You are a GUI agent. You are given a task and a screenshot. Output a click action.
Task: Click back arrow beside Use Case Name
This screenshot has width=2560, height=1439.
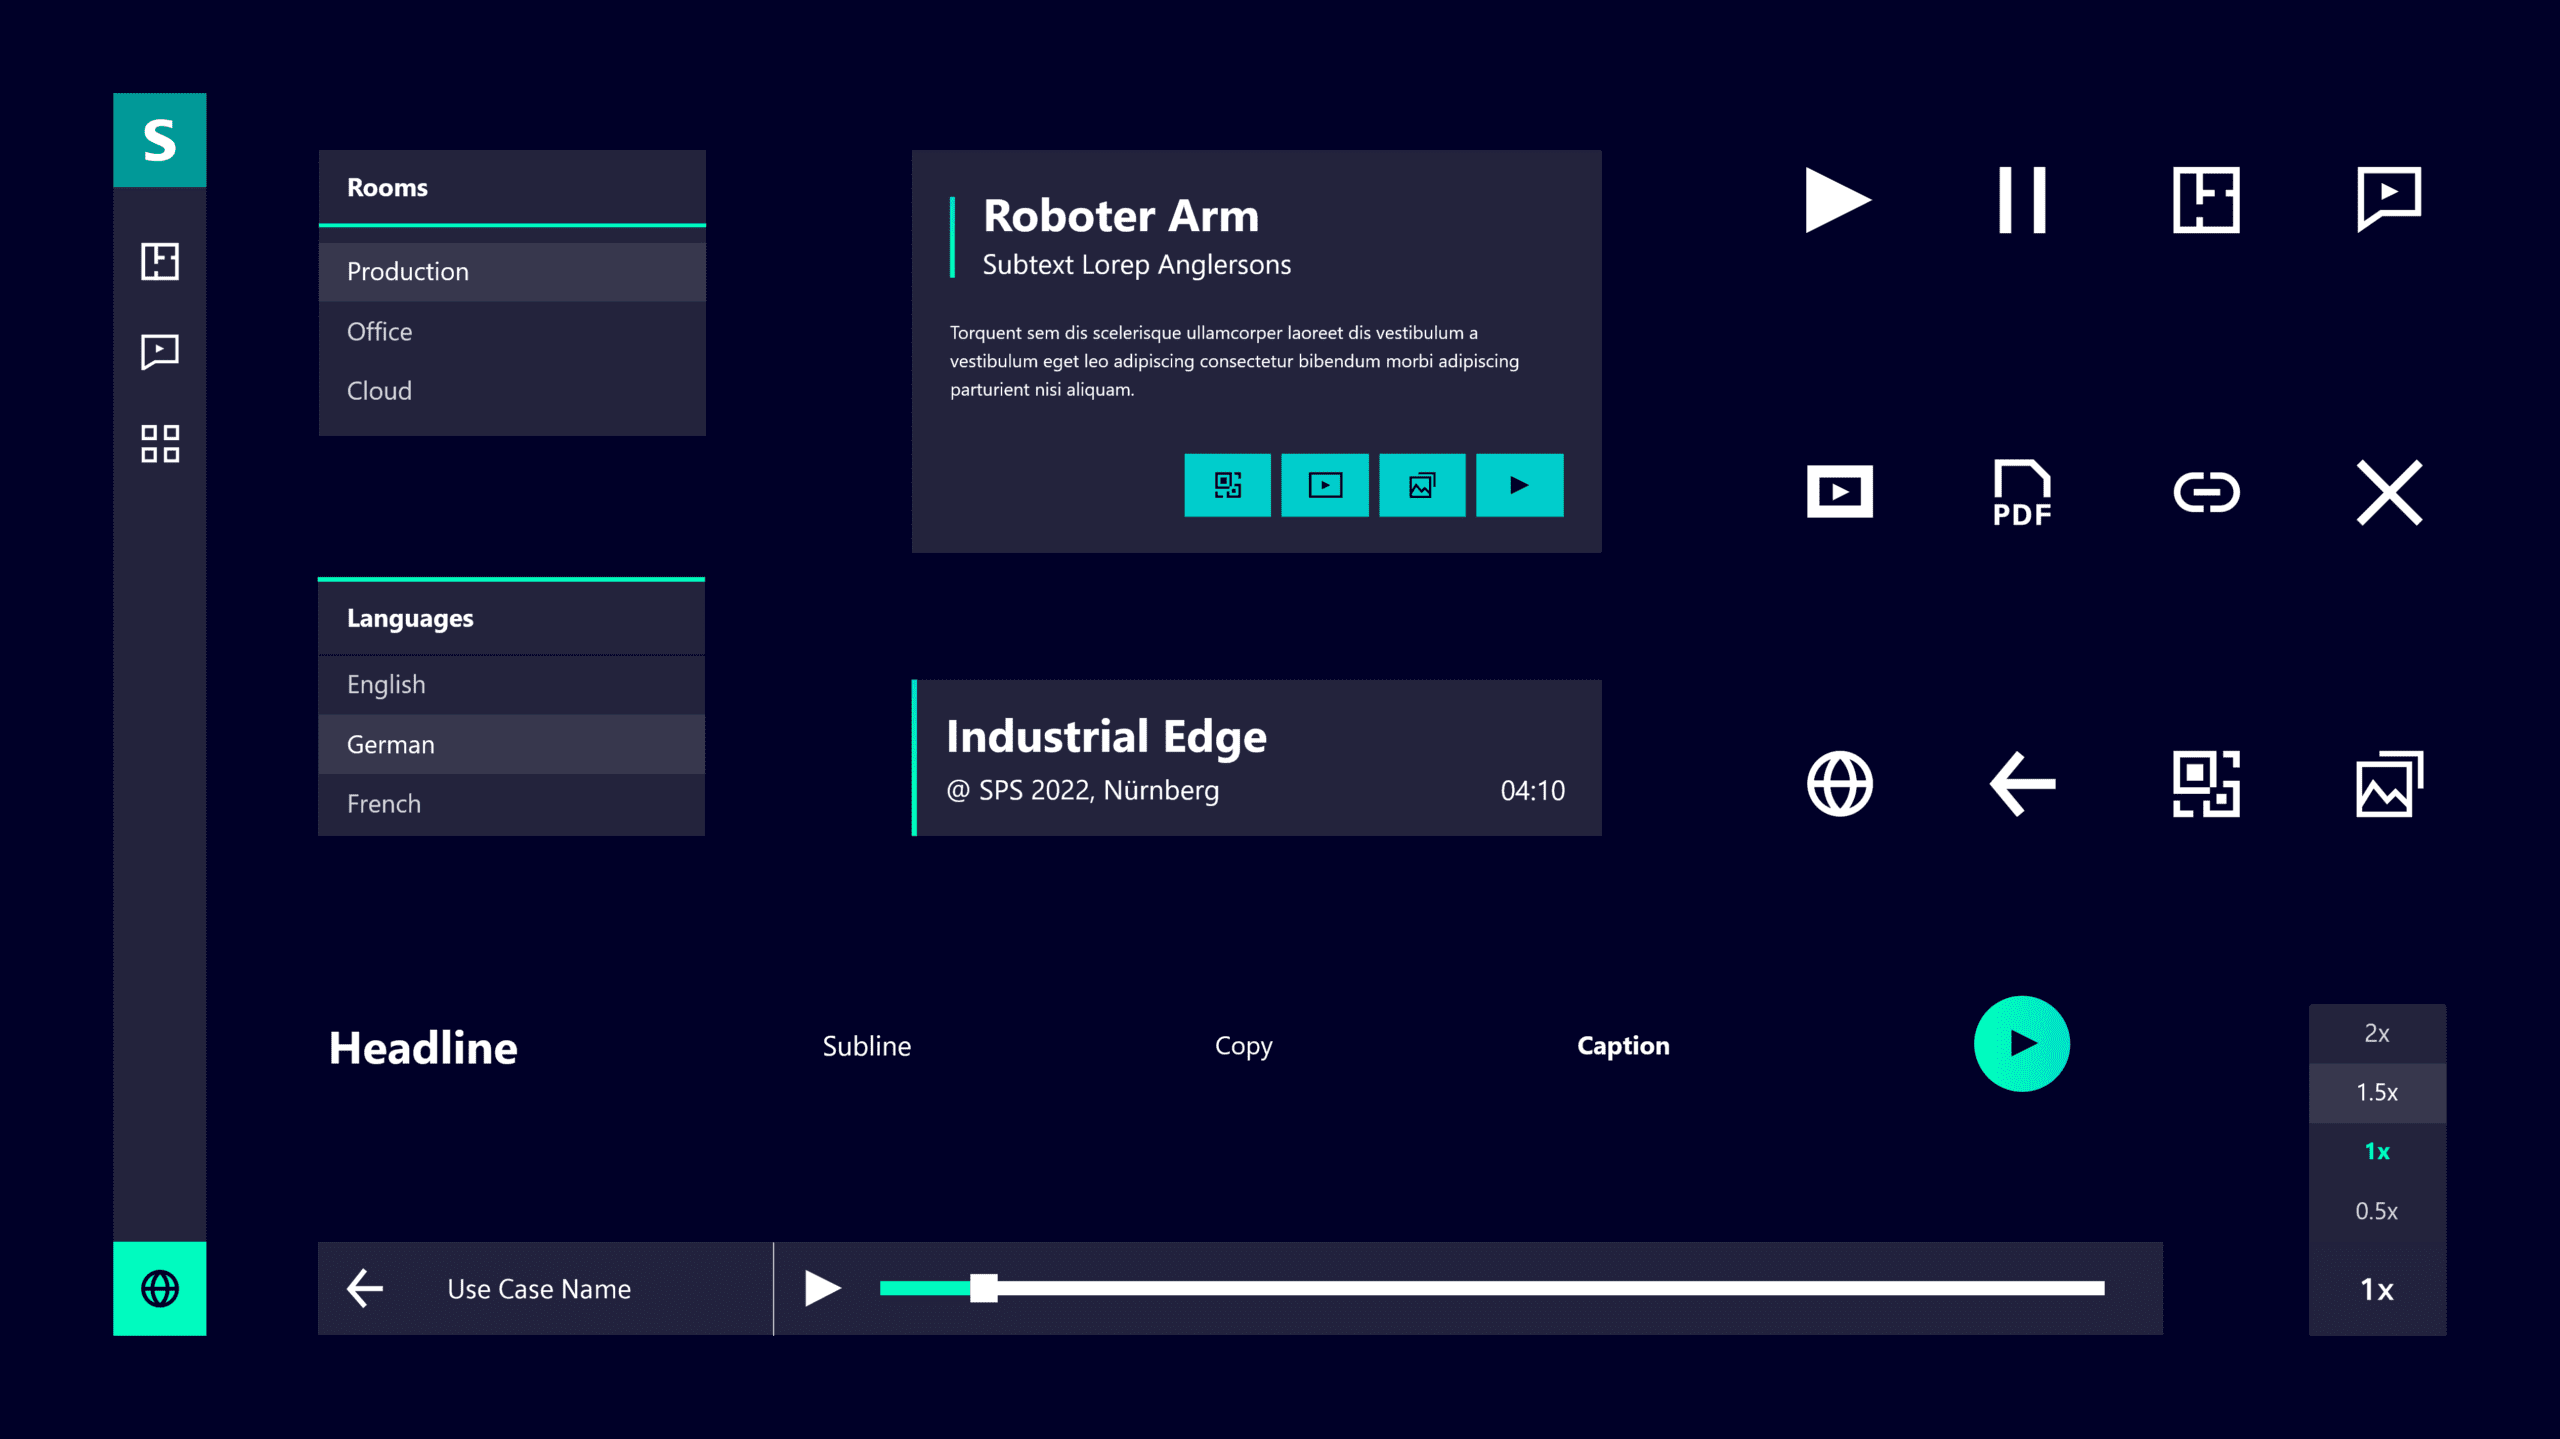(365, 1288)
